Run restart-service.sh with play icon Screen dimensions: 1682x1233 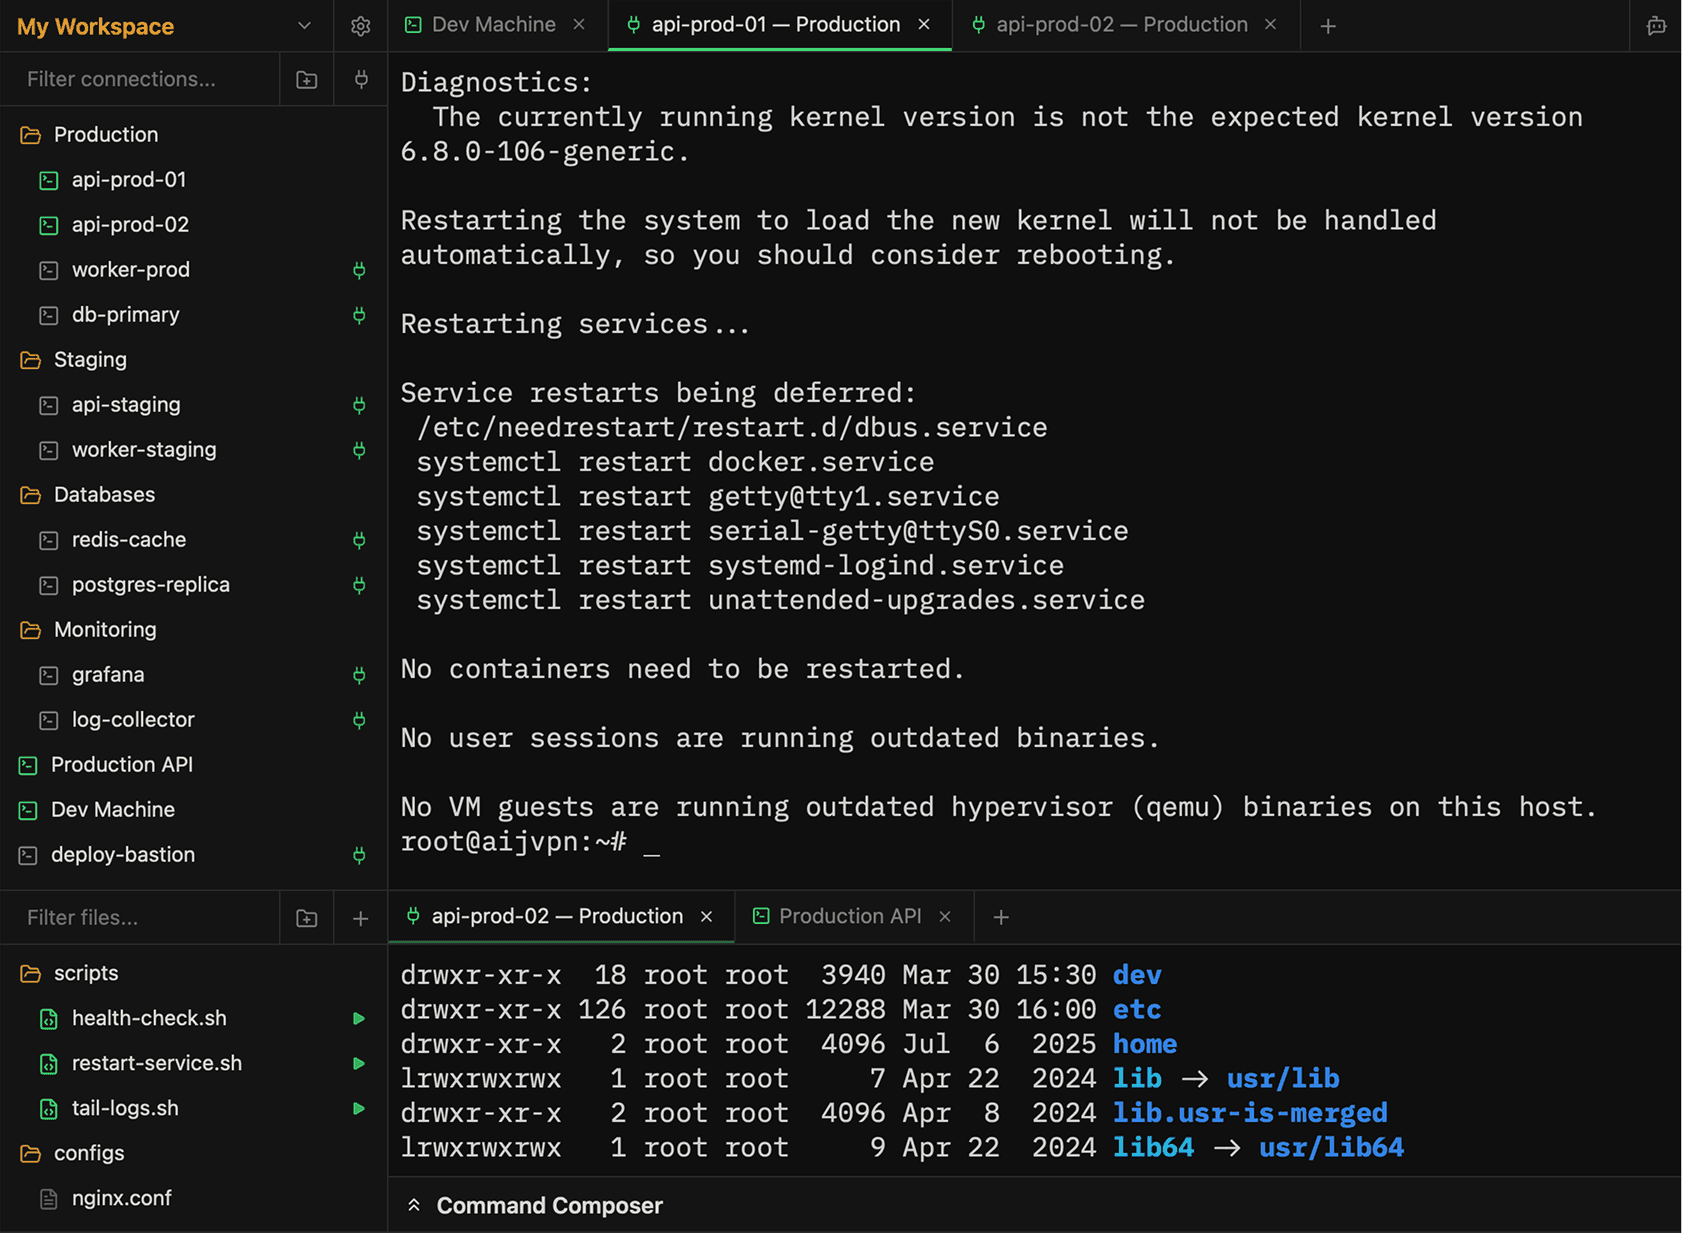point(358,1063)
